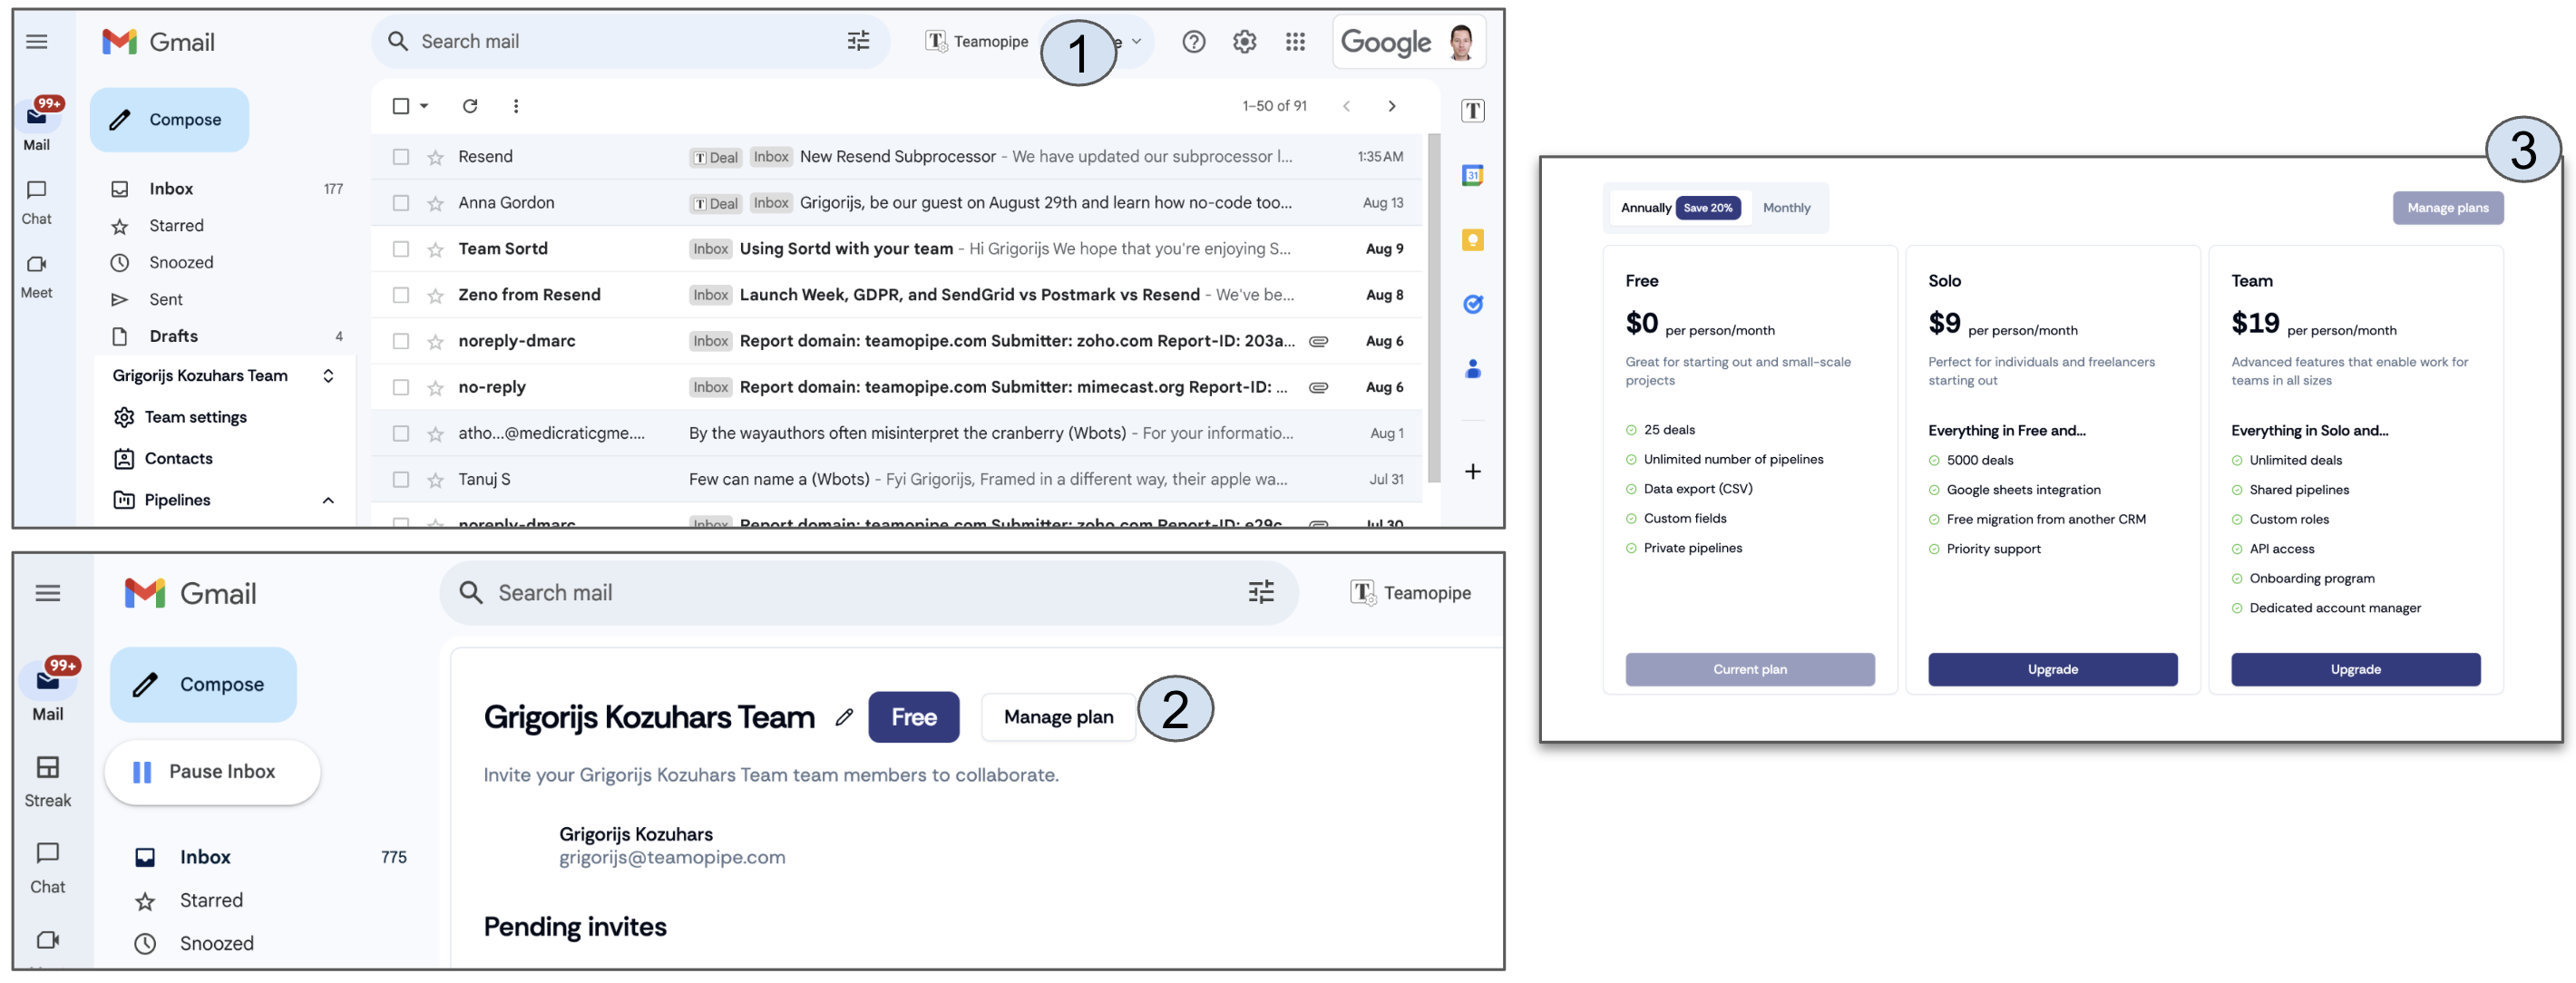The image size is (2576, 983).
Task: Open the select-all dropdown arrow
Action: (x=424, y=106)
